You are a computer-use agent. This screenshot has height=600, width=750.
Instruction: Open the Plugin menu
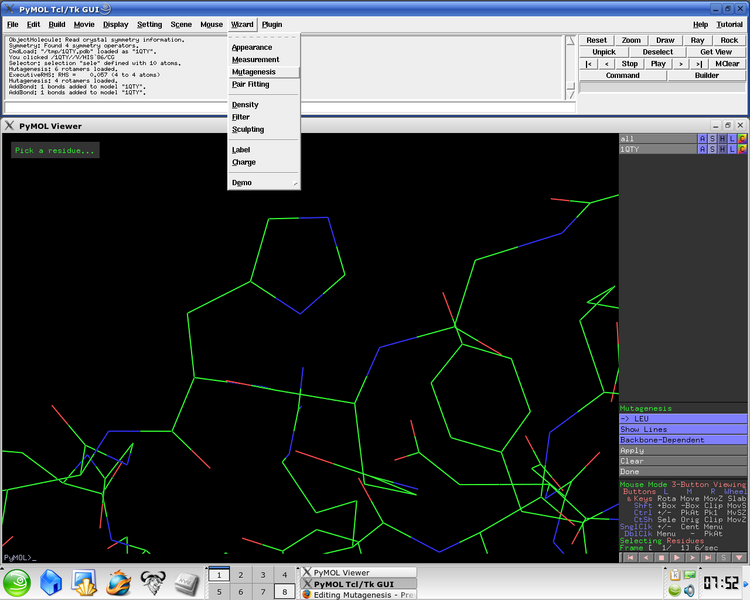point(272,24)
